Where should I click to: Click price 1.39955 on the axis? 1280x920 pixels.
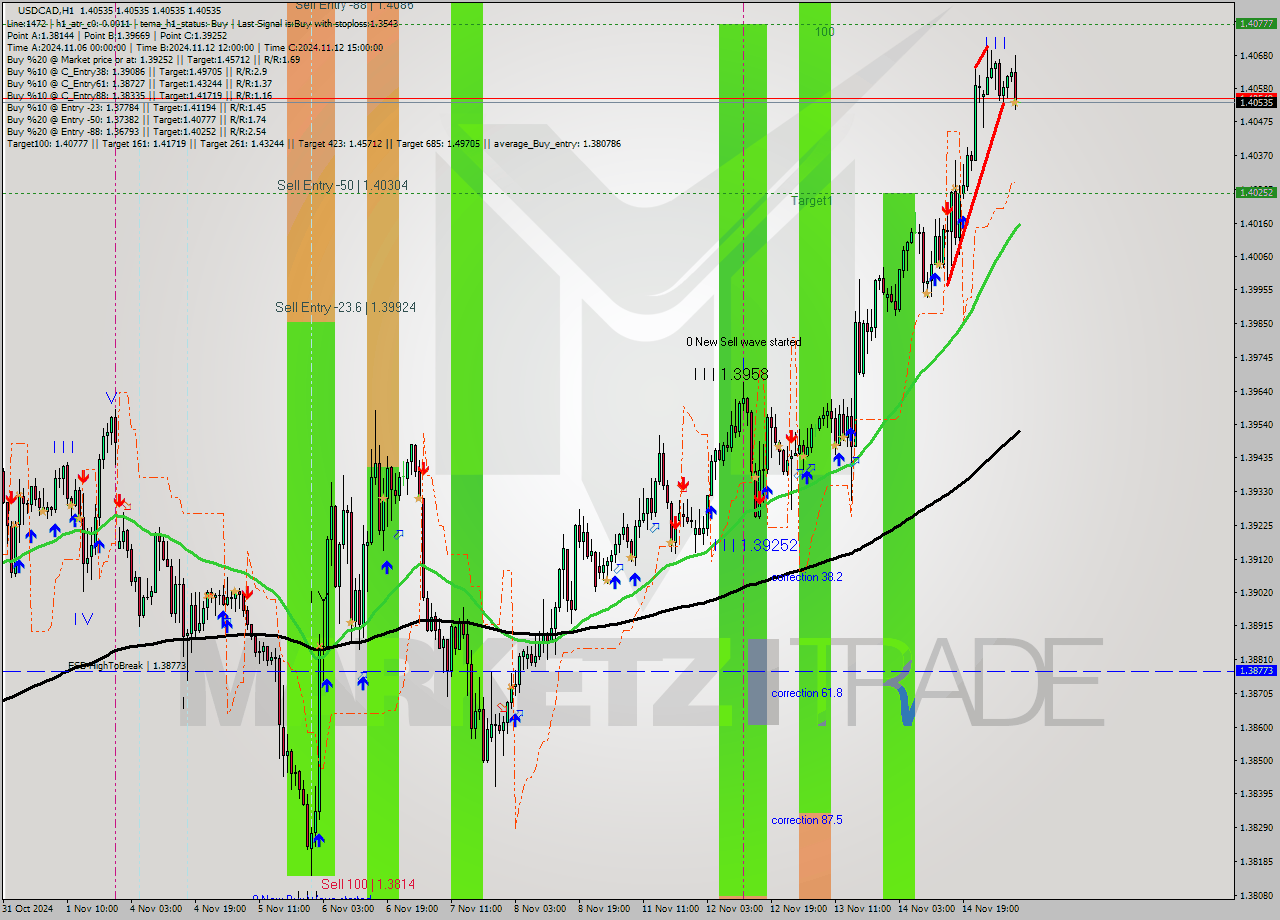pos(1256,290)
